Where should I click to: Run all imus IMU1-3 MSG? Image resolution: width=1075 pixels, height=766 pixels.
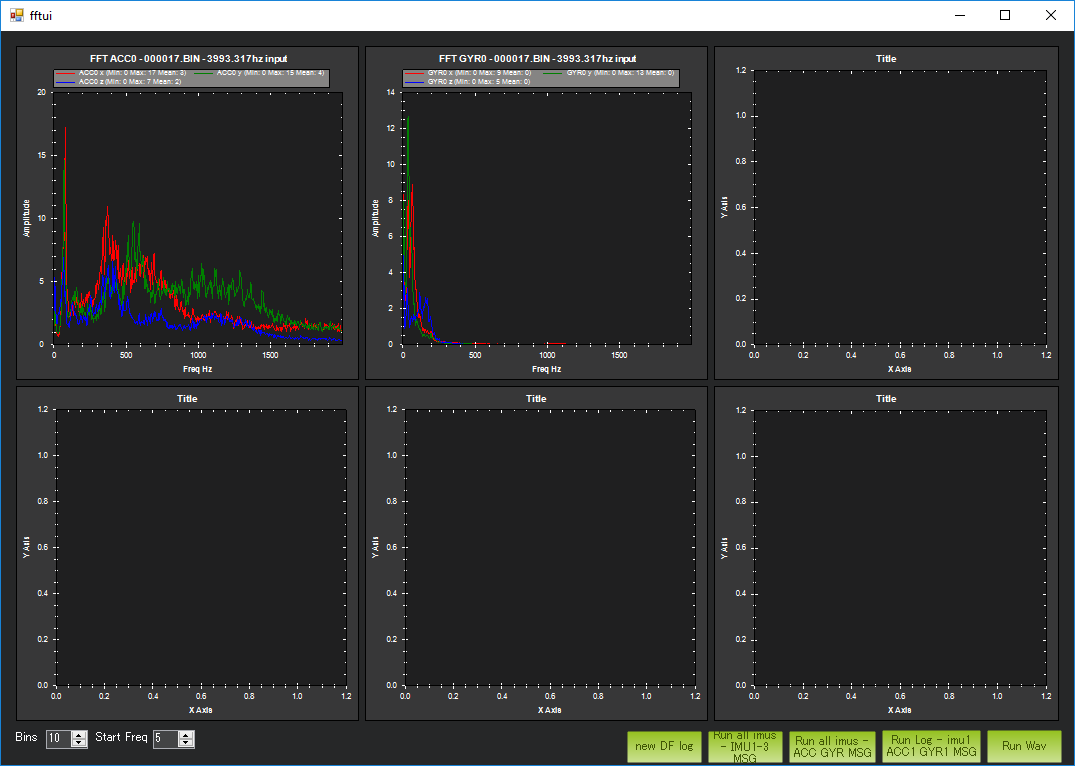pos(744,747)
